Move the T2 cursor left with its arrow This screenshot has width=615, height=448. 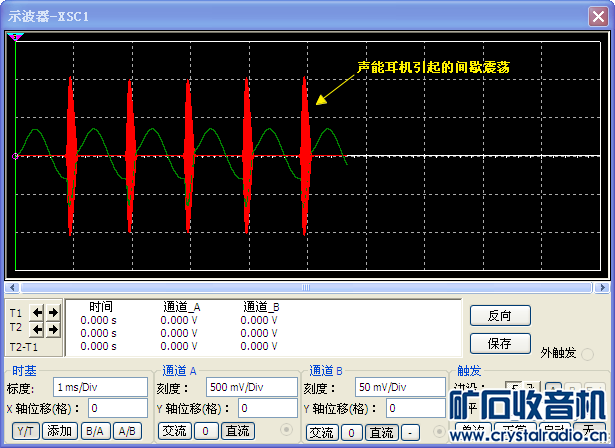click(39, 328)
